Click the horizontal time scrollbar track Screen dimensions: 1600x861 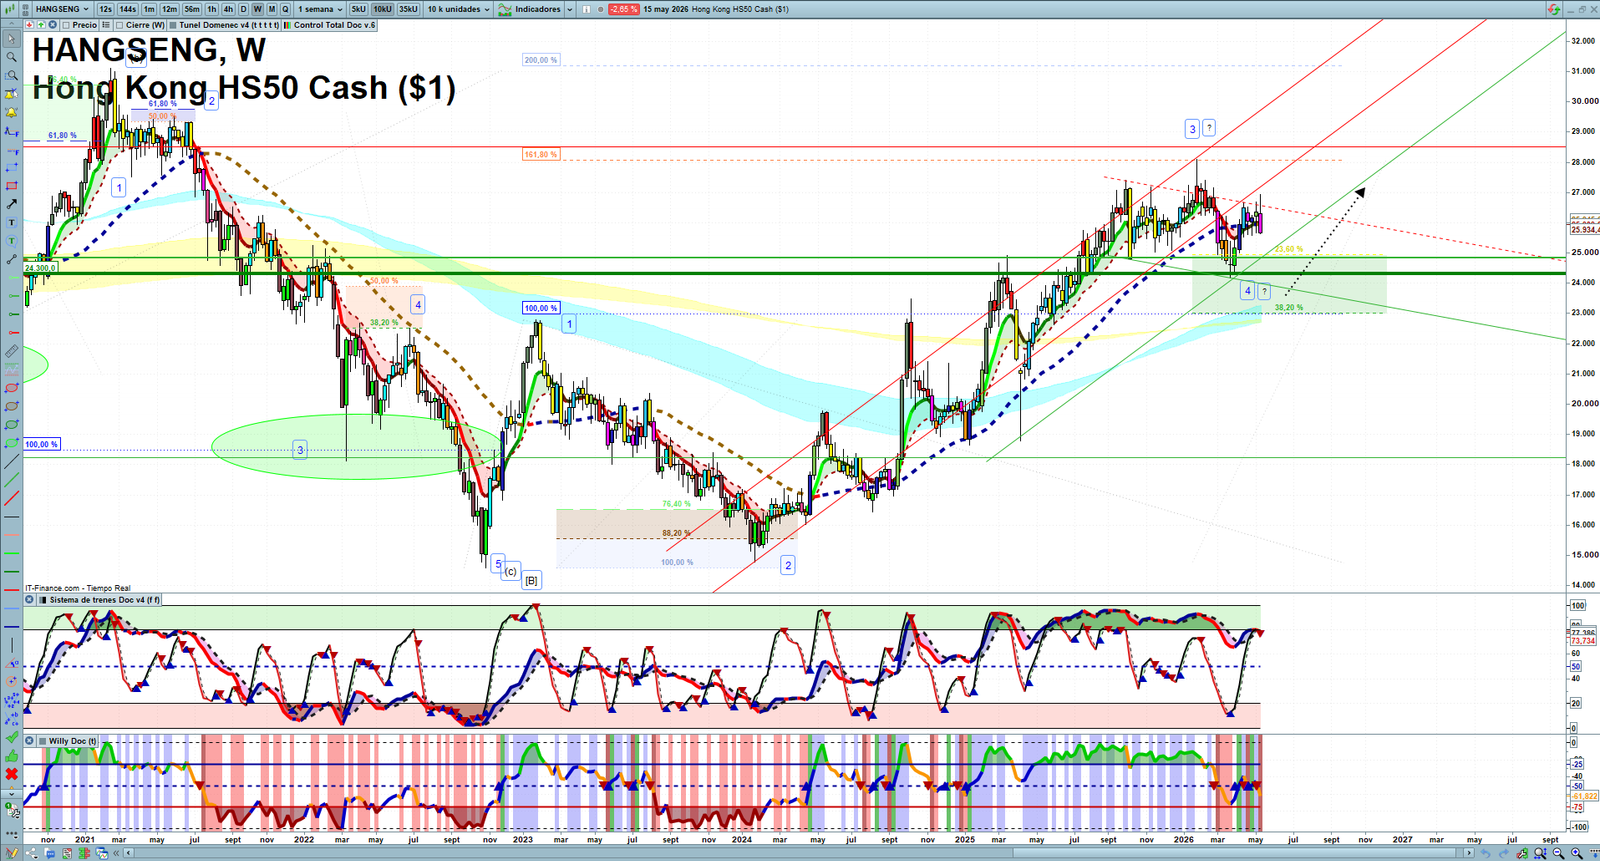click(800, 853)
